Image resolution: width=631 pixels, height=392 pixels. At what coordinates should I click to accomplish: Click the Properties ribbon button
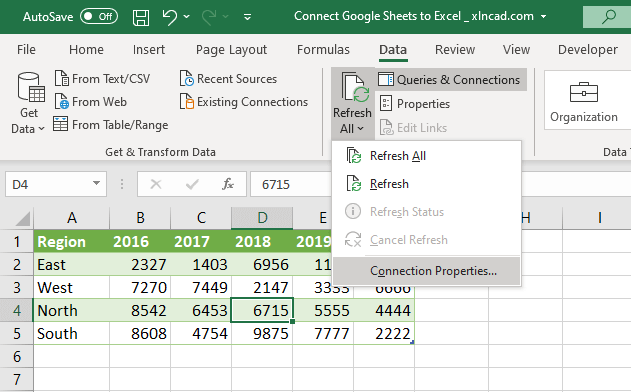click(x=414, y=104)
